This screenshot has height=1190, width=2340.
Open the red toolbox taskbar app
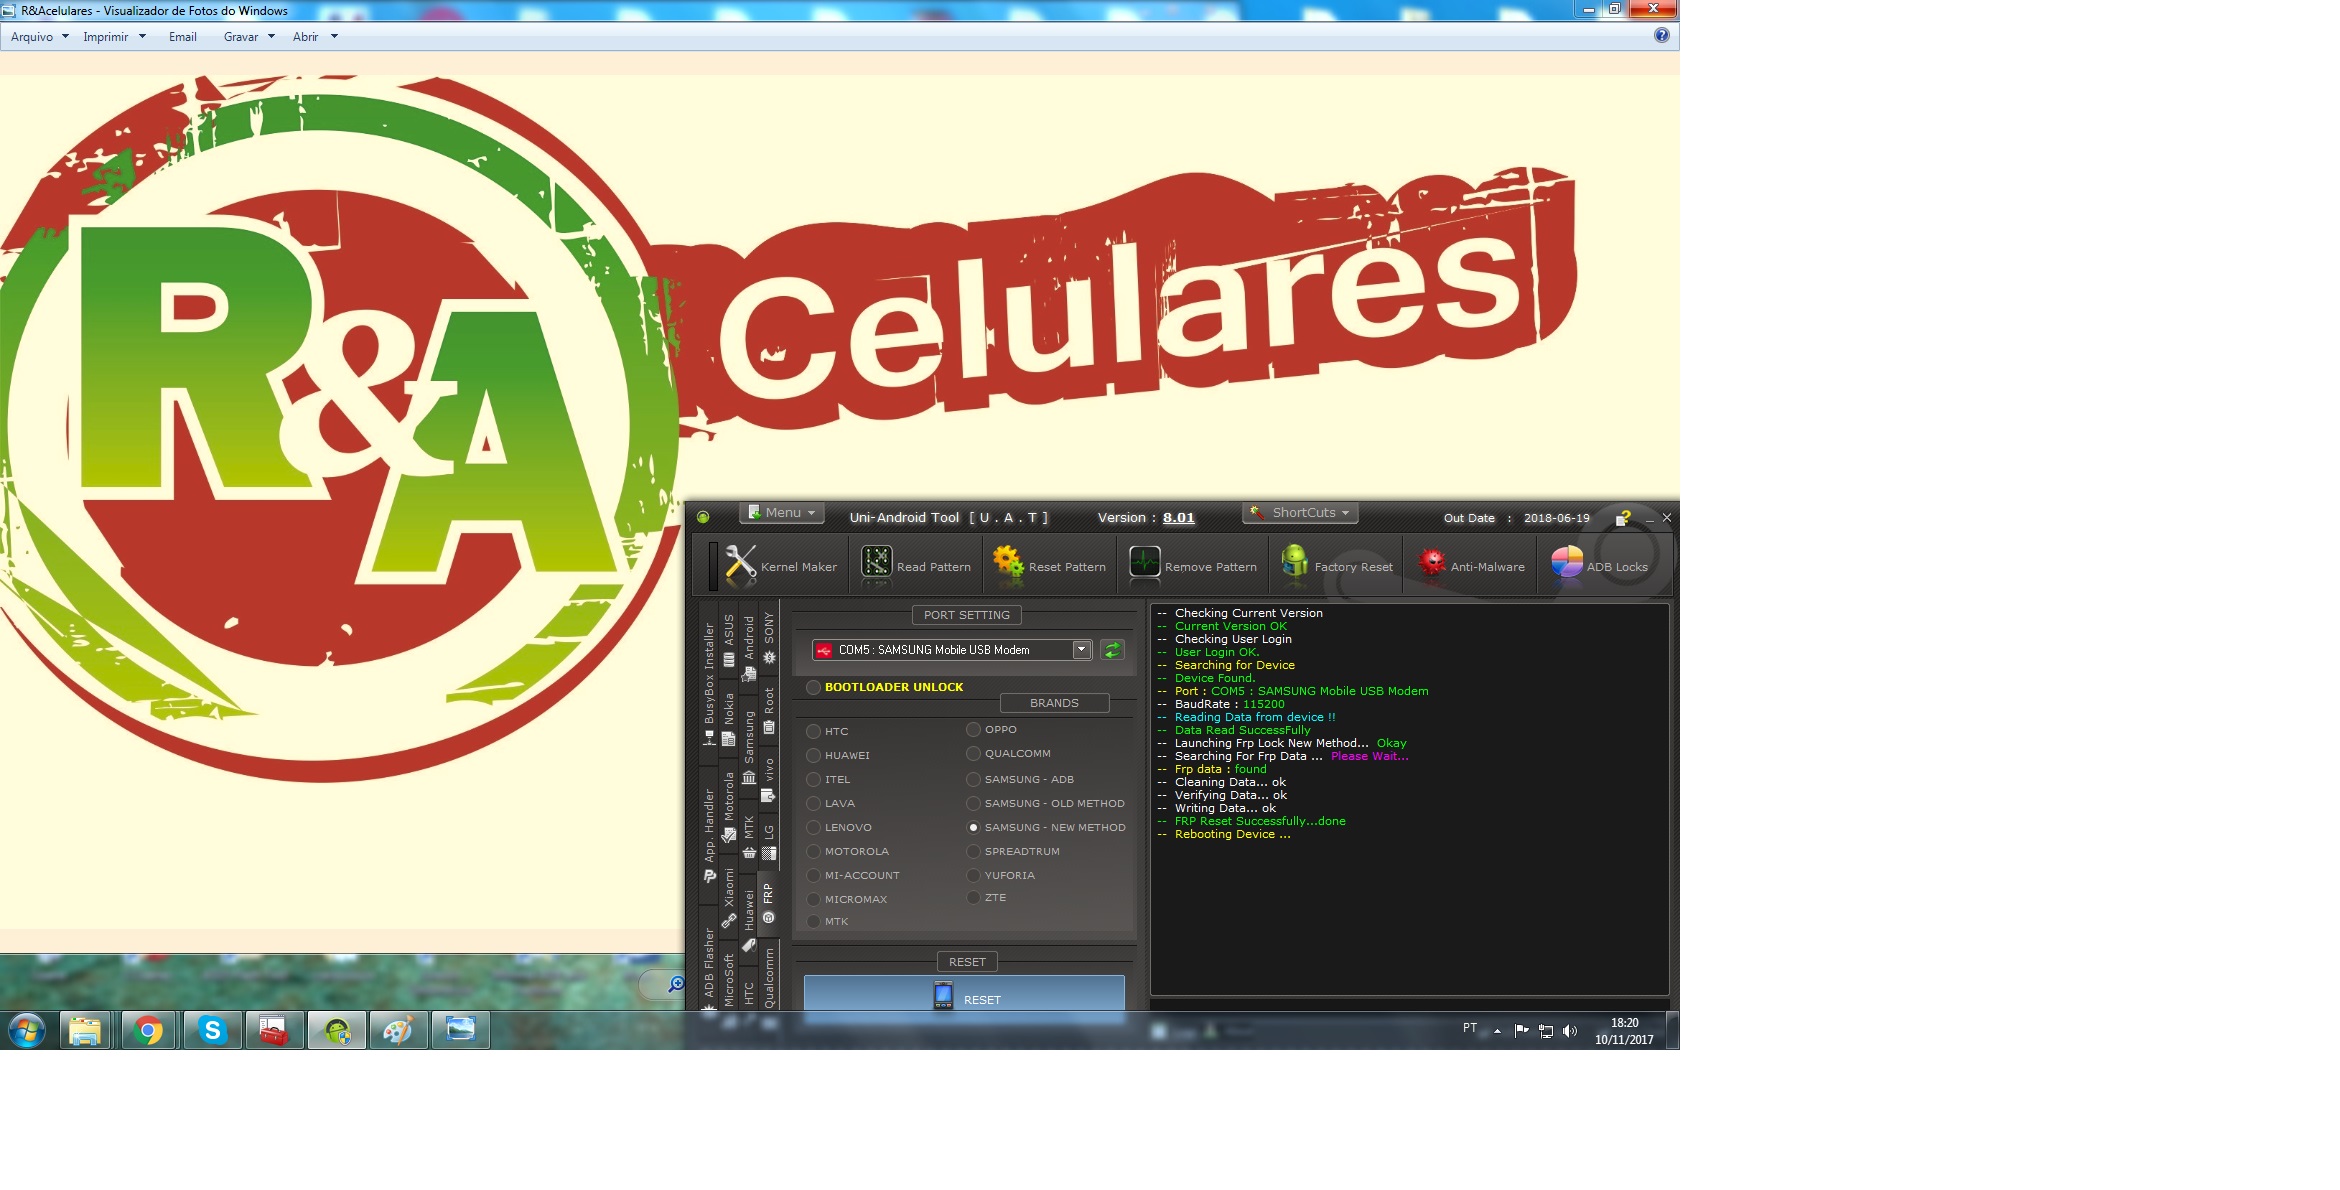coord(274,1030)
